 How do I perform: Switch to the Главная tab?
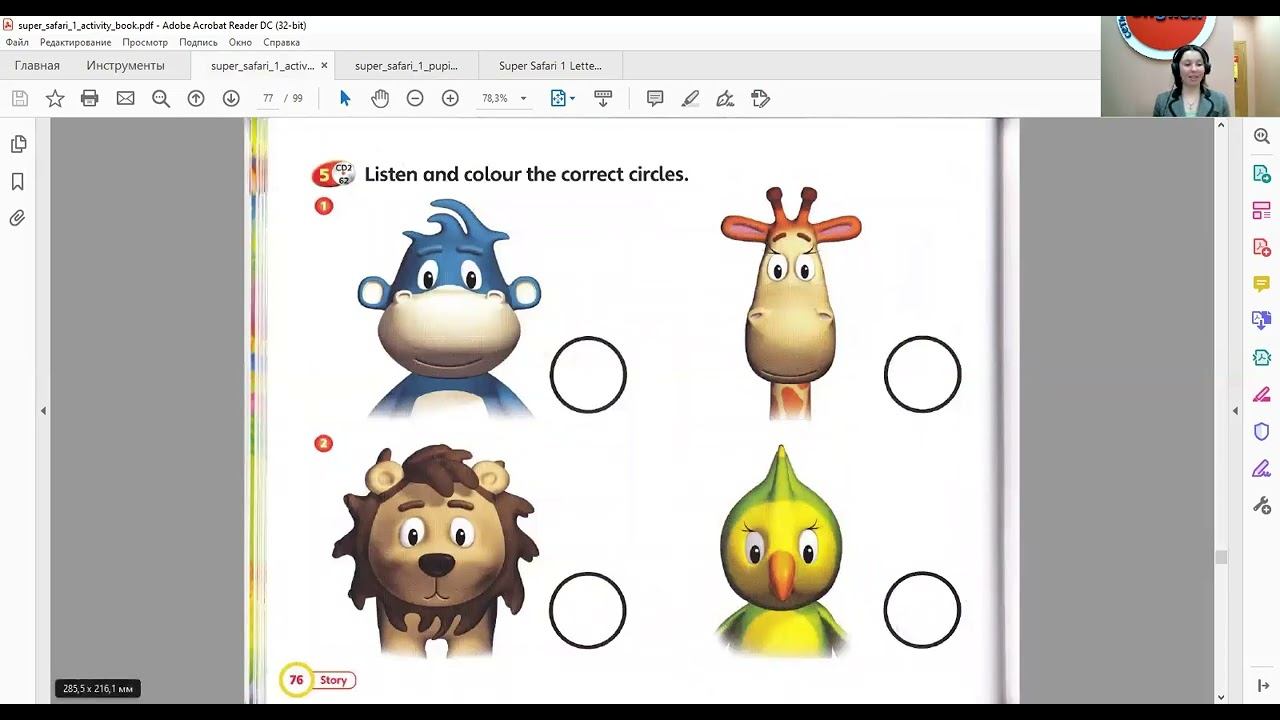37,66
